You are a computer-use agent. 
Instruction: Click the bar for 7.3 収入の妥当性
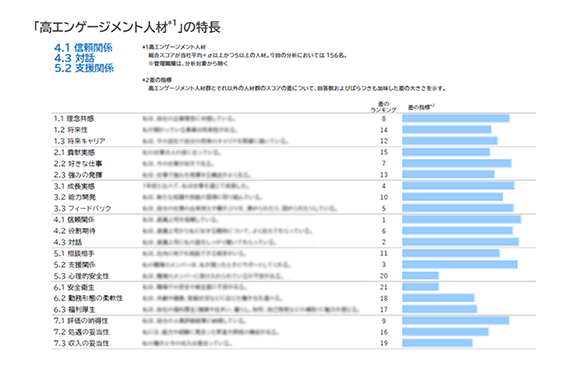point(437,343)
